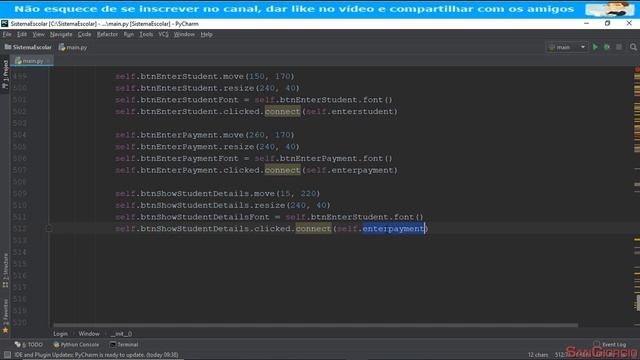Toggle the Structure tool window sidebar button
This screenshot has height=360, width=640.
[5, 271]
